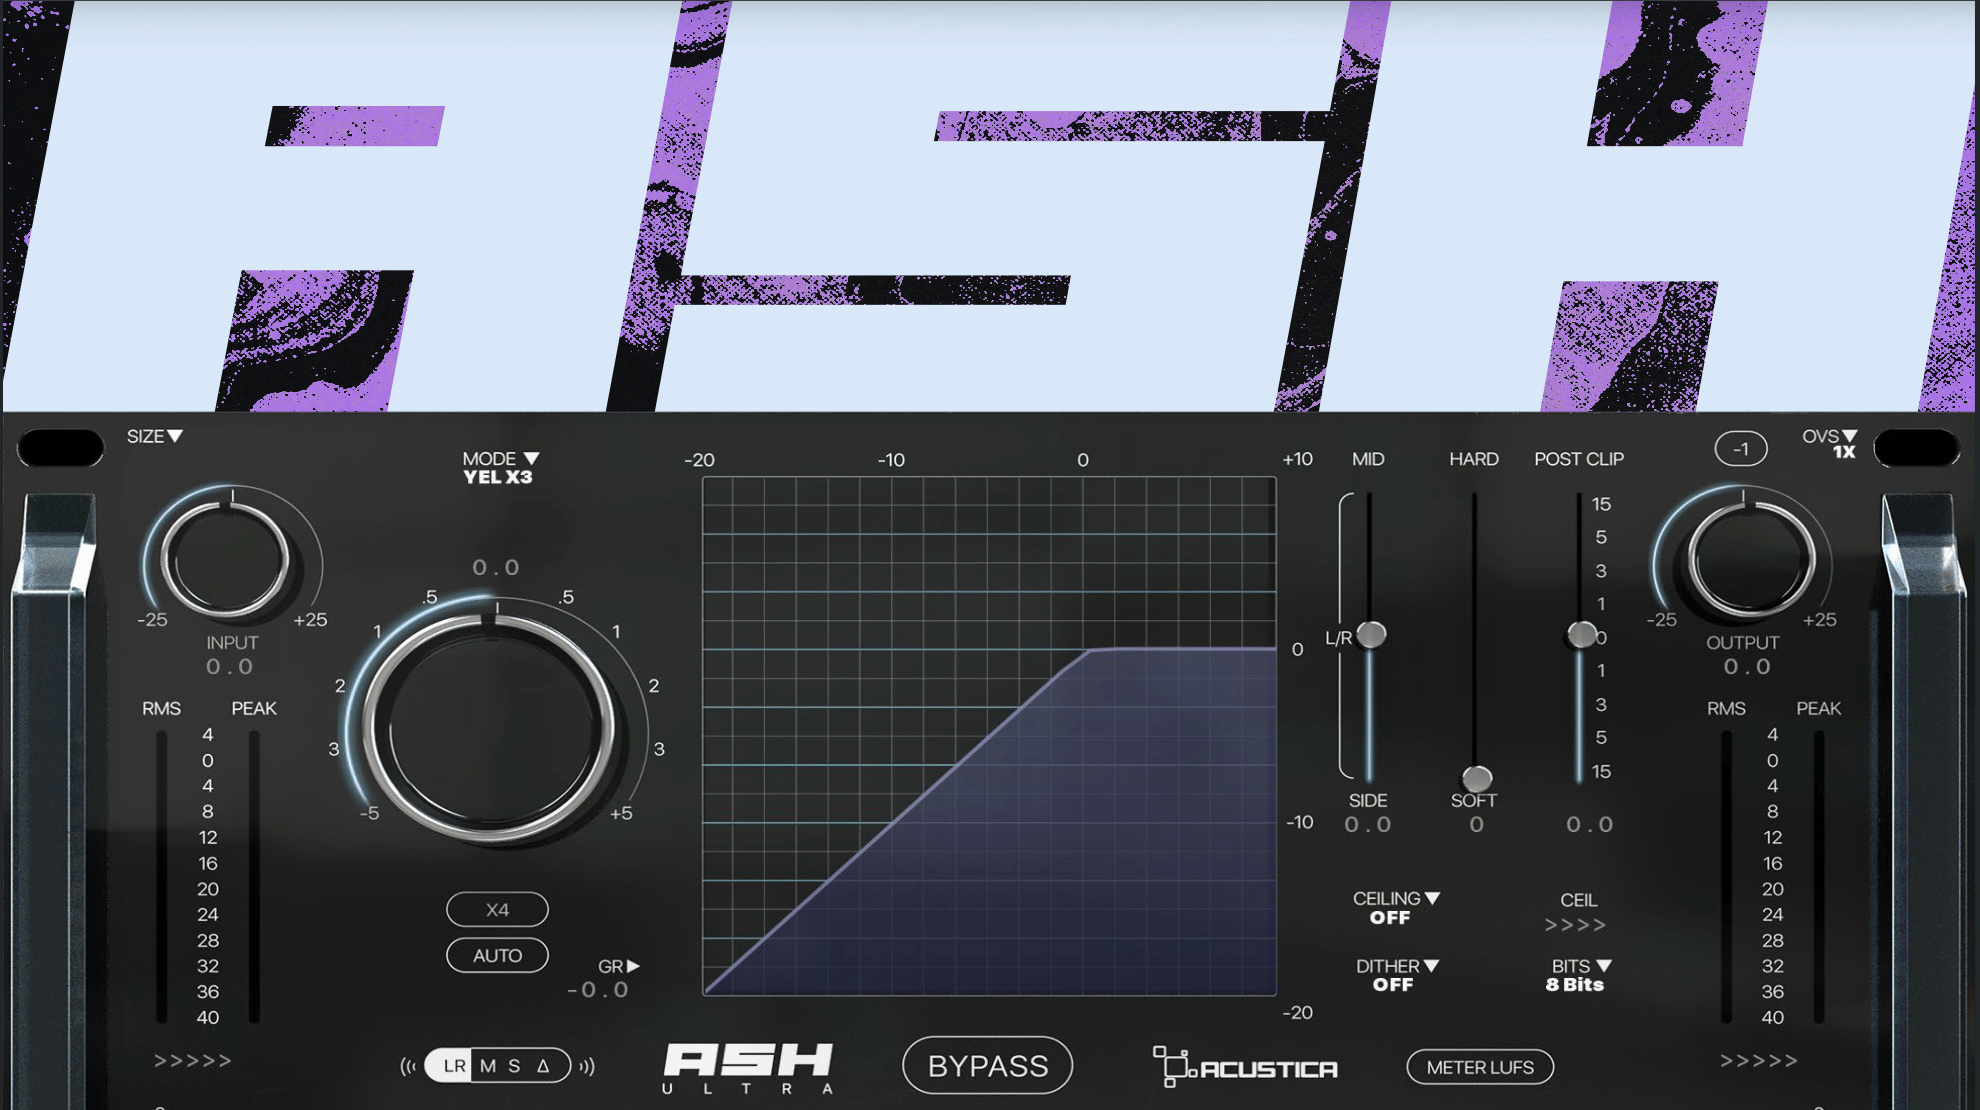
Task: Click the POST CLIP slider handle
Action: pyautogui.click(x=1582, y=634)
